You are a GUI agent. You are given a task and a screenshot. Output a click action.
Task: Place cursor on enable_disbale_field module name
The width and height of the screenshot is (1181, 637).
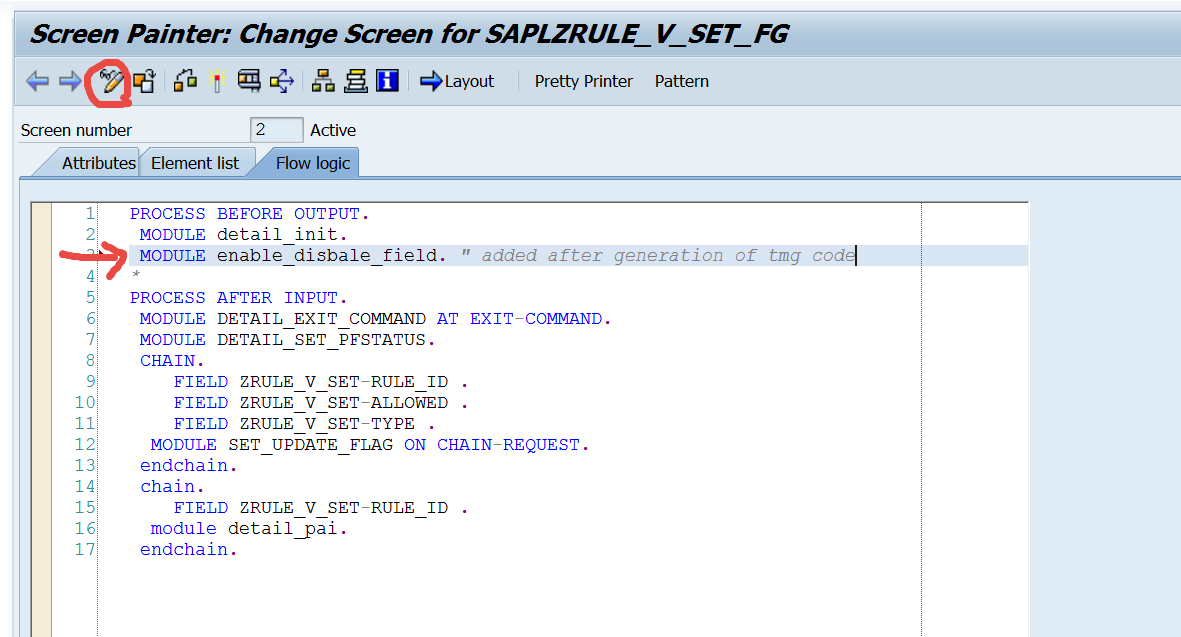(x=327, y=256)
